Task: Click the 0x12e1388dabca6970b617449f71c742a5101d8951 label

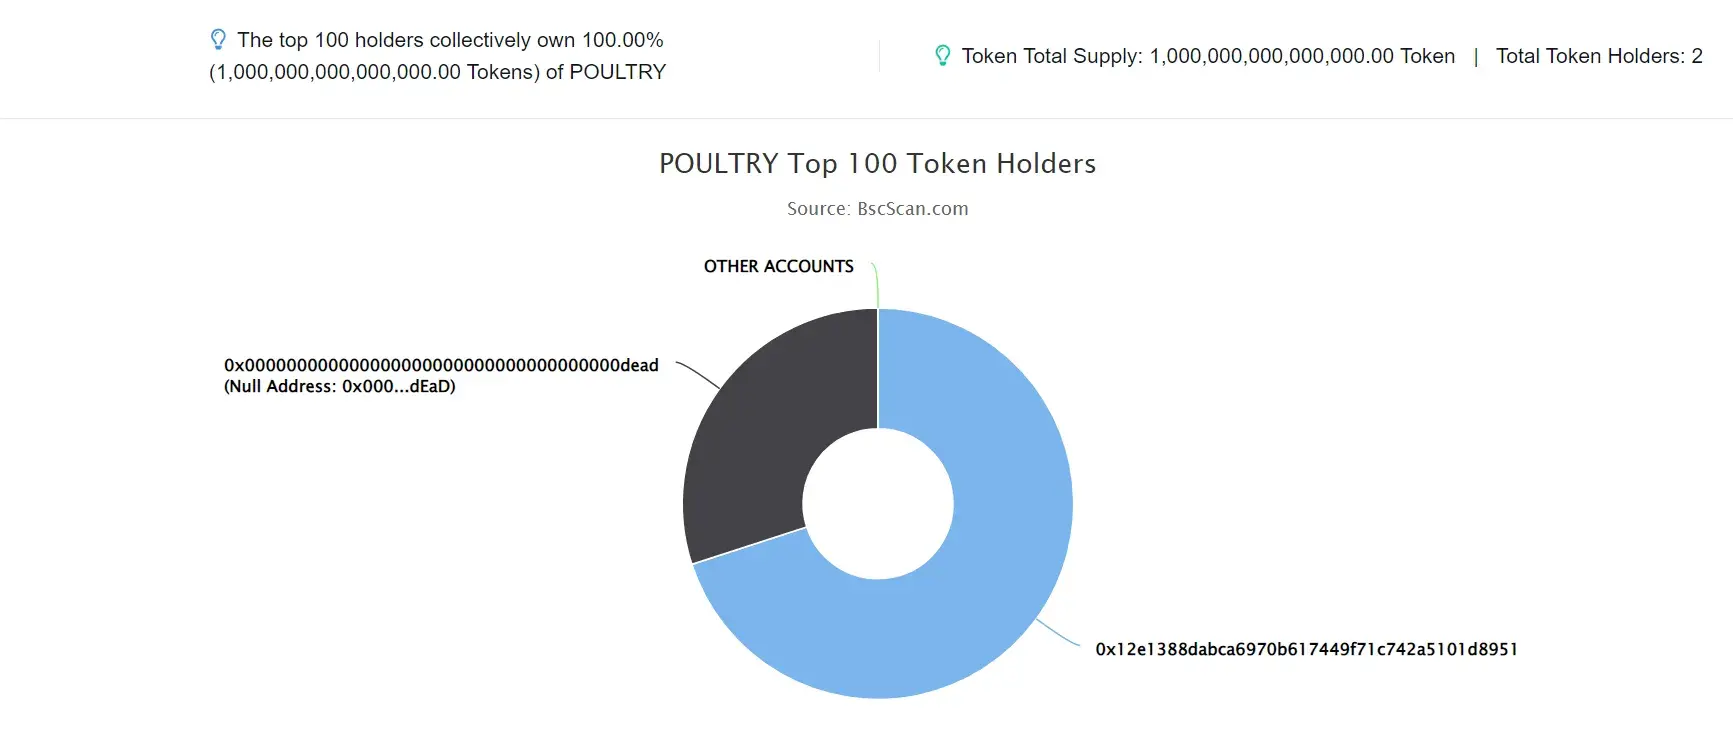Action: coord(1306,649)
